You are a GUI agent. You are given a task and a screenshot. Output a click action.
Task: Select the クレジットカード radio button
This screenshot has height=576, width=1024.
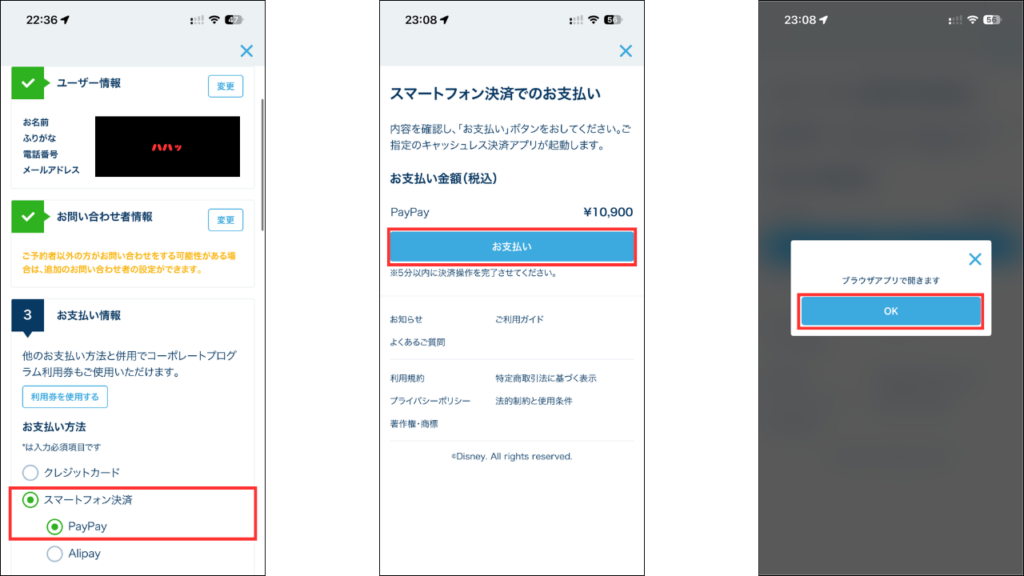pyautogui.click(x=31, y=472)
